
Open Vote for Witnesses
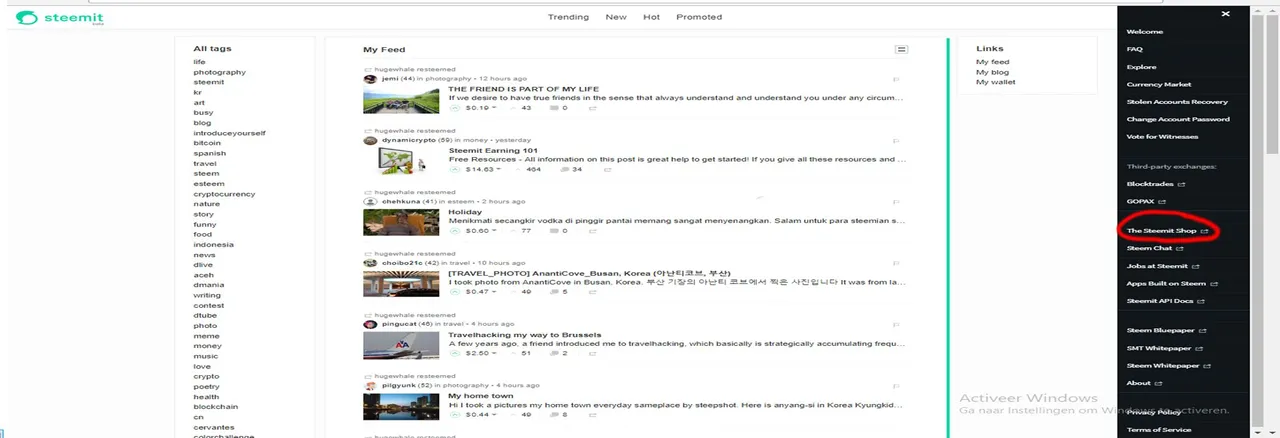[1162, 137]
